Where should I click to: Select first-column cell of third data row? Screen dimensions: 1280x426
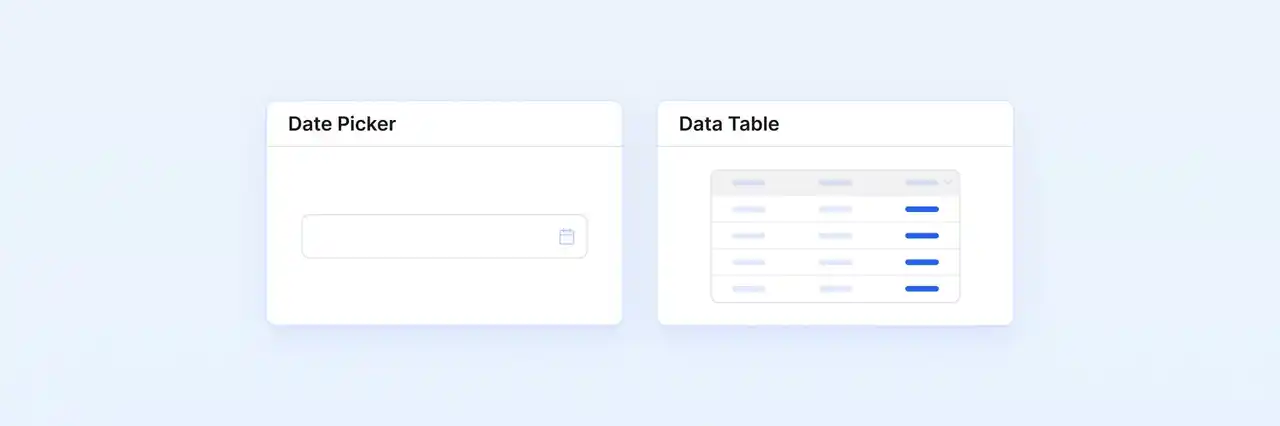pos(748,262)
